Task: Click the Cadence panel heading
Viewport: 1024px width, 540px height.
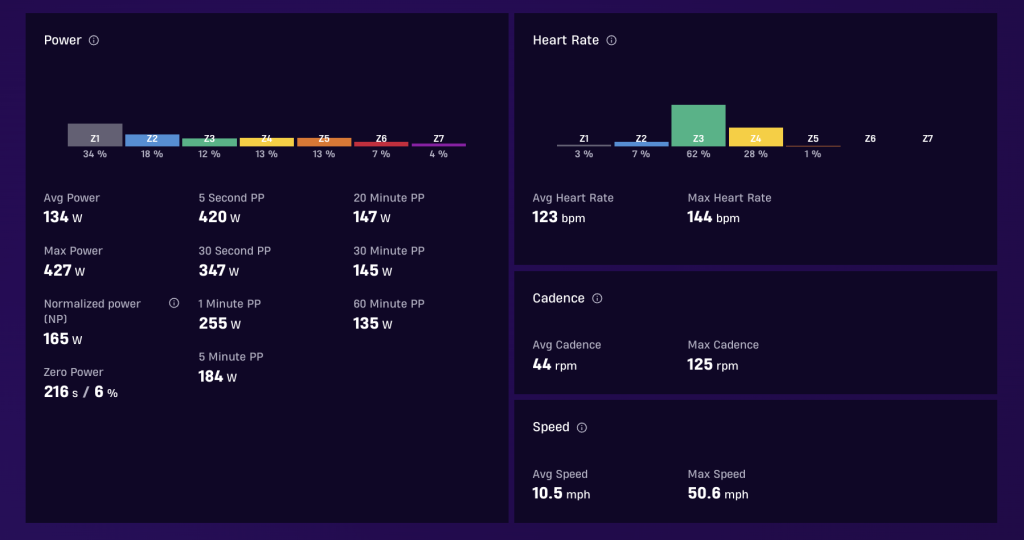Action: pos(558,298)
